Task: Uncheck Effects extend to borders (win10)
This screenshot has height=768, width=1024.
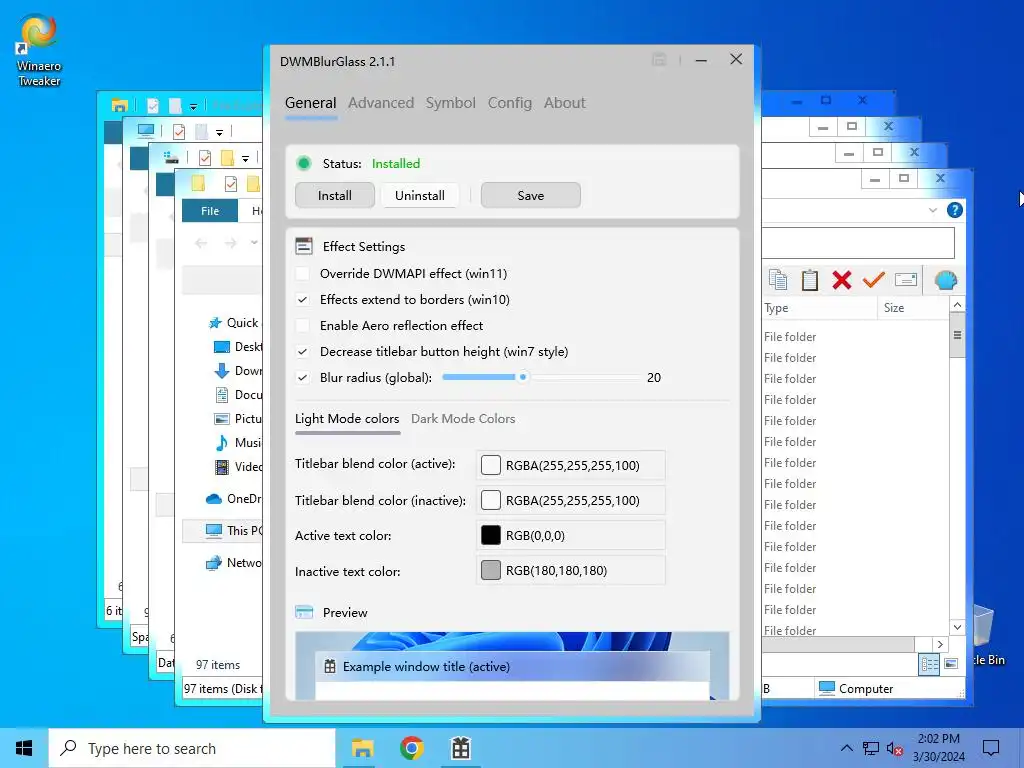Action: pyautogui.click(x=302, y=300)
